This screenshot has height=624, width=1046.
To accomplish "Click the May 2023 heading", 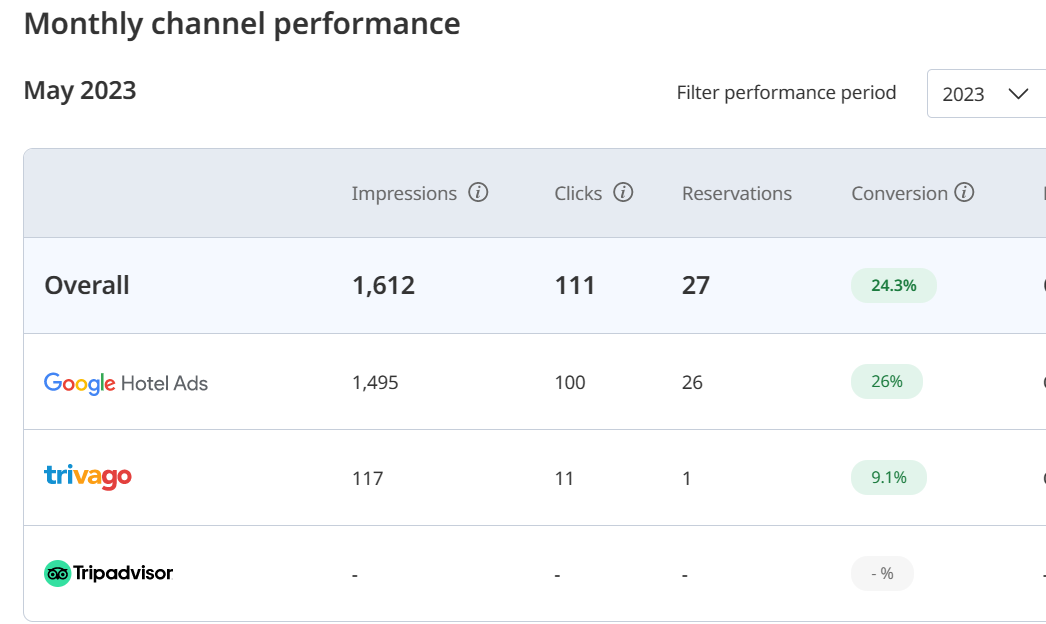I will pos(80,91).
